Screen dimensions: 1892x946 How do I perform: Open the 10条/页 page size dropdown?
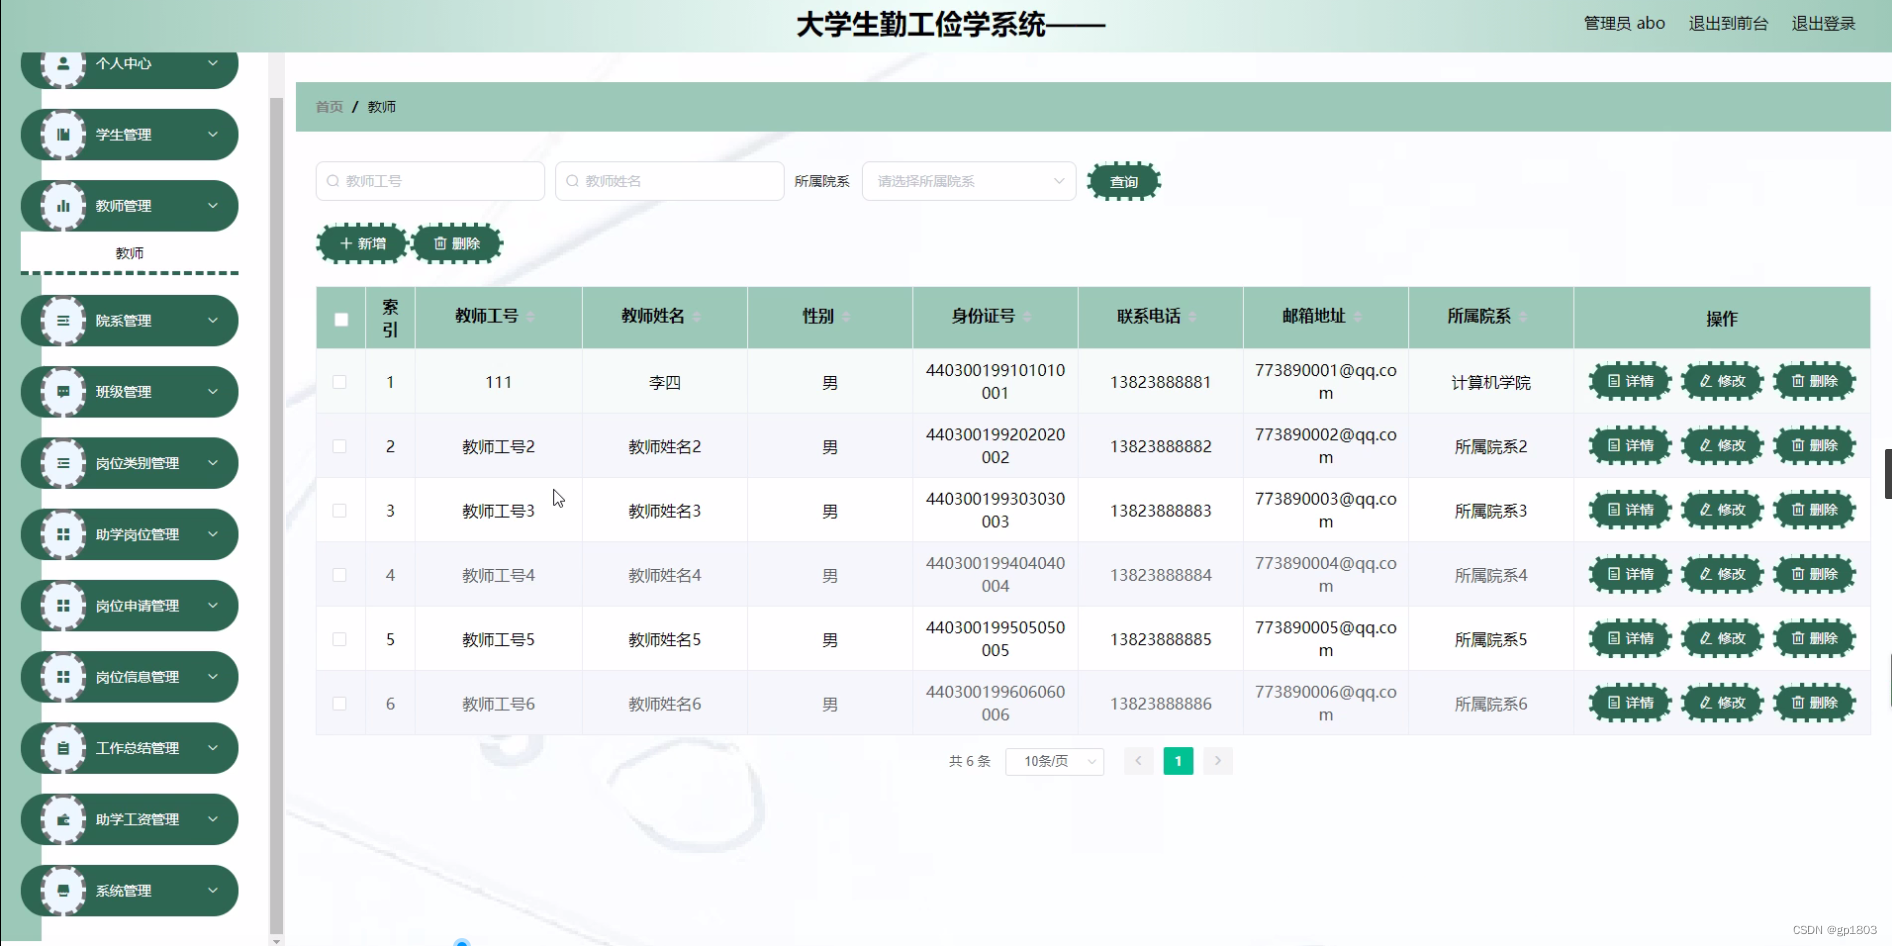1054,761
